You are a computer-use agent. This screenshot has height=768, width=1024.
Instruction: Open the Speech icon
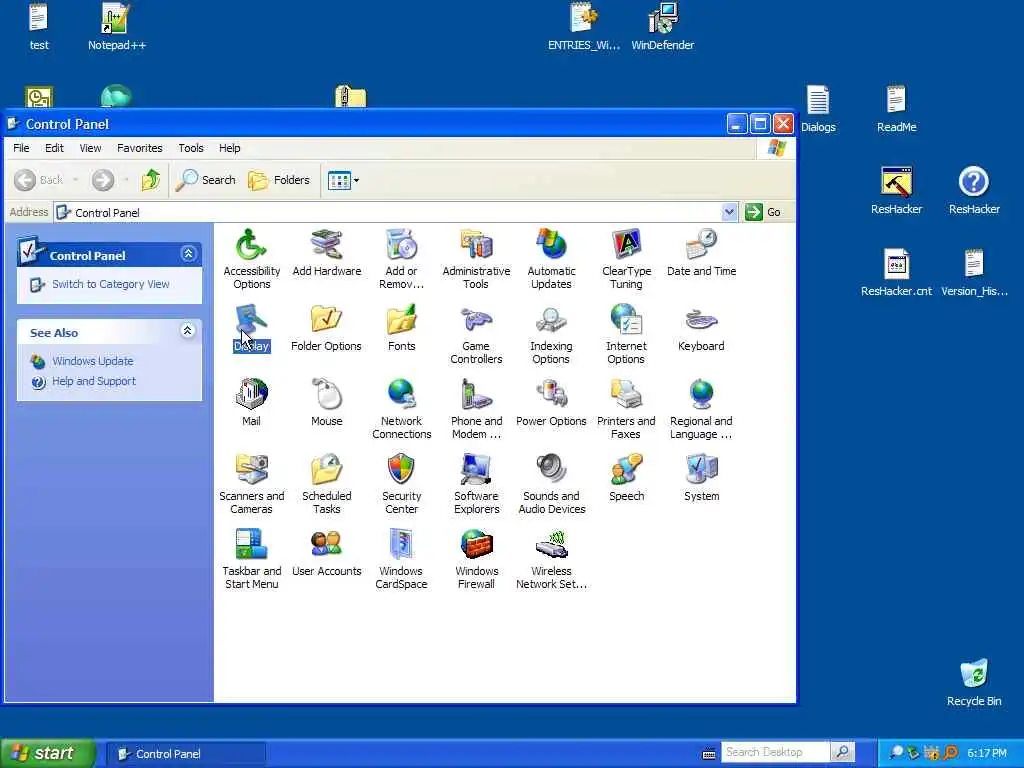[626, 470]
